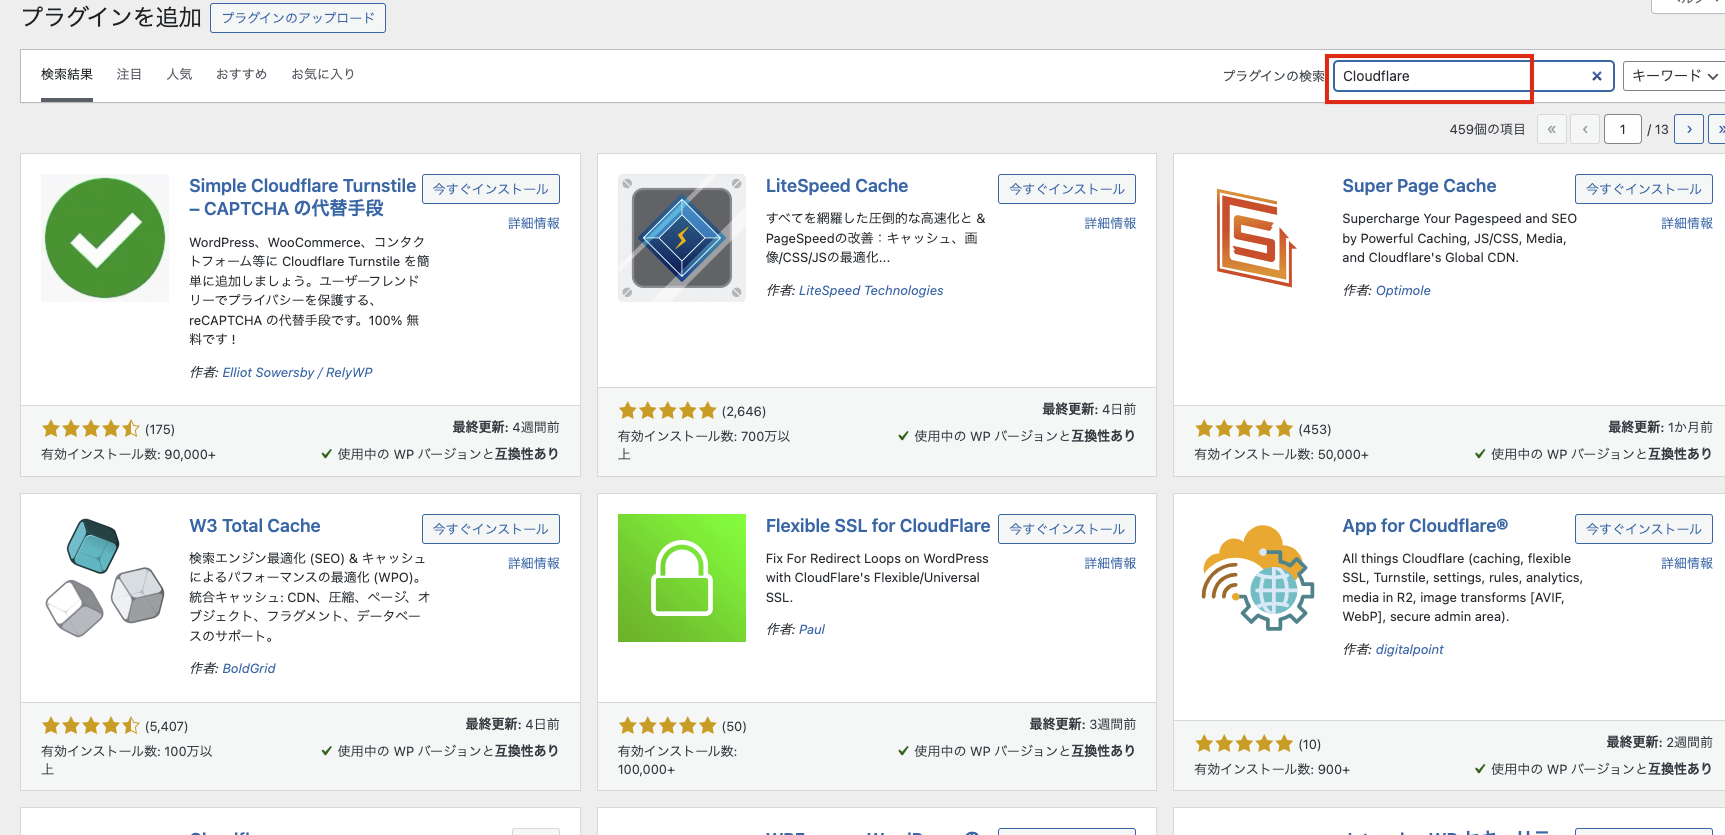Open the Simple Cloudflare Turnstile title link

[302, 197]
